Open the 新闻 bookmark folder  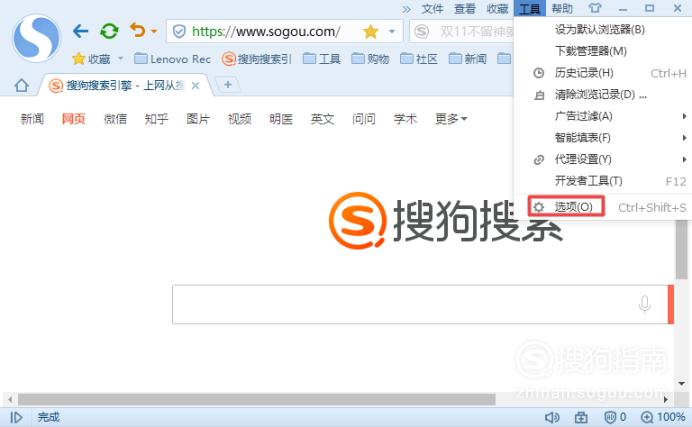pyautogui.click(x=467, y=59)
